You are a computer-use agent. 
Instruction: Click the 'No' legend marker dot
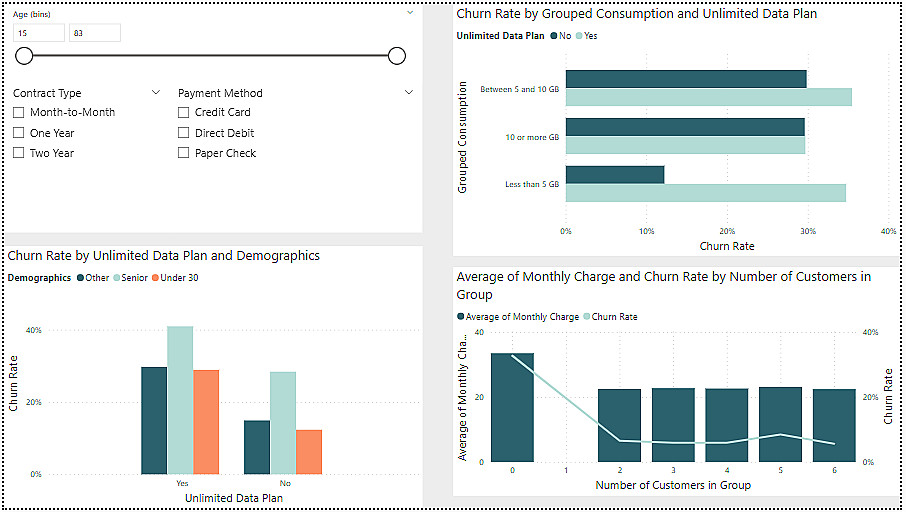point(553,36)
